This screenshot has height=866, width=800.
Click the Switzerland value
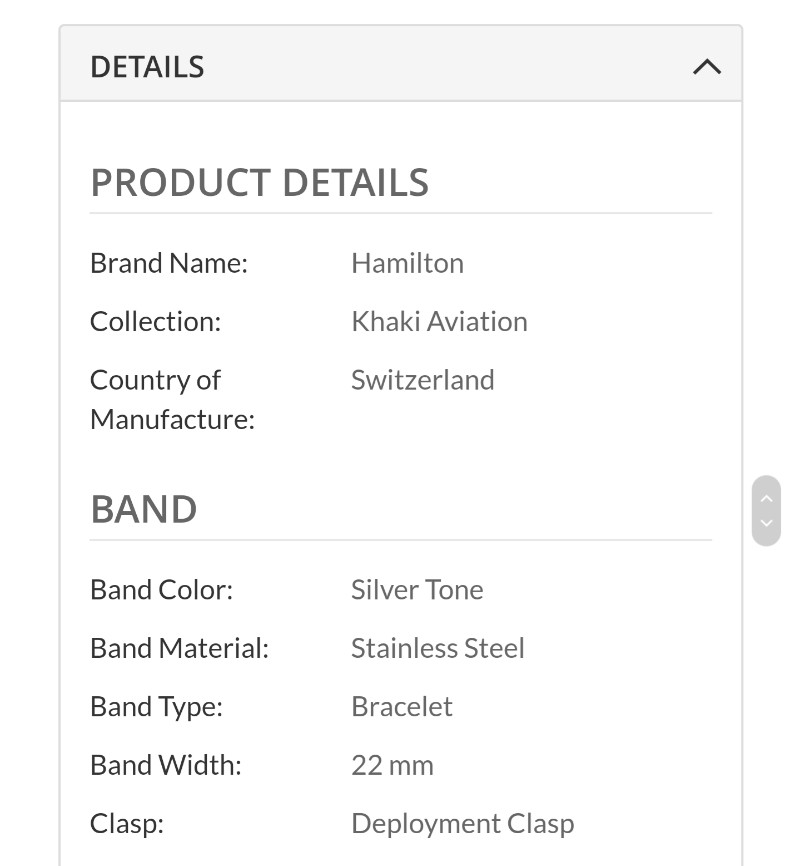pyautogui.click(x=423, y=380)
